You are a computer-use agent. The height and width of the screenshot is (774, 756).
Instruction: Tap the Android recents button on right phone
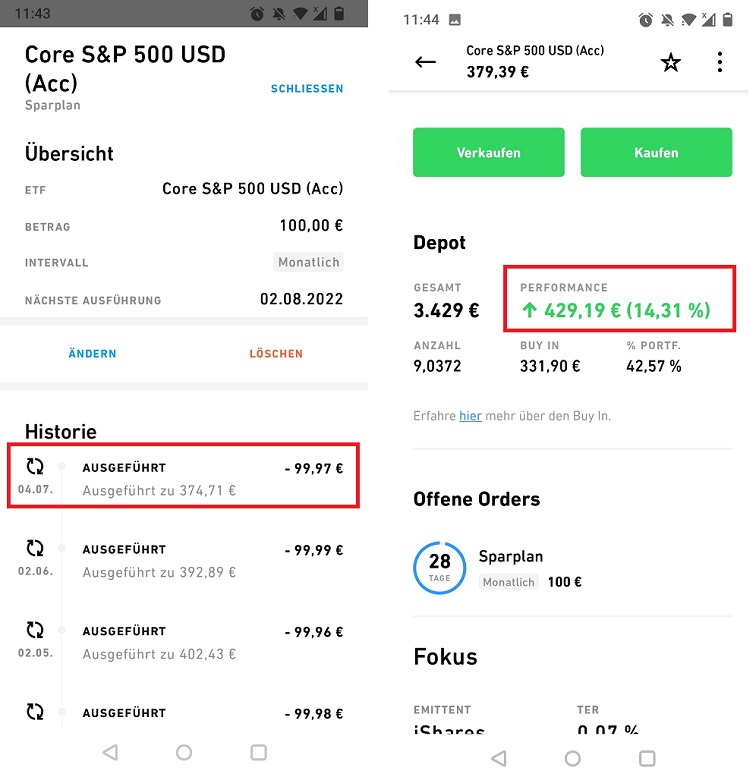(x=647, y=758)
